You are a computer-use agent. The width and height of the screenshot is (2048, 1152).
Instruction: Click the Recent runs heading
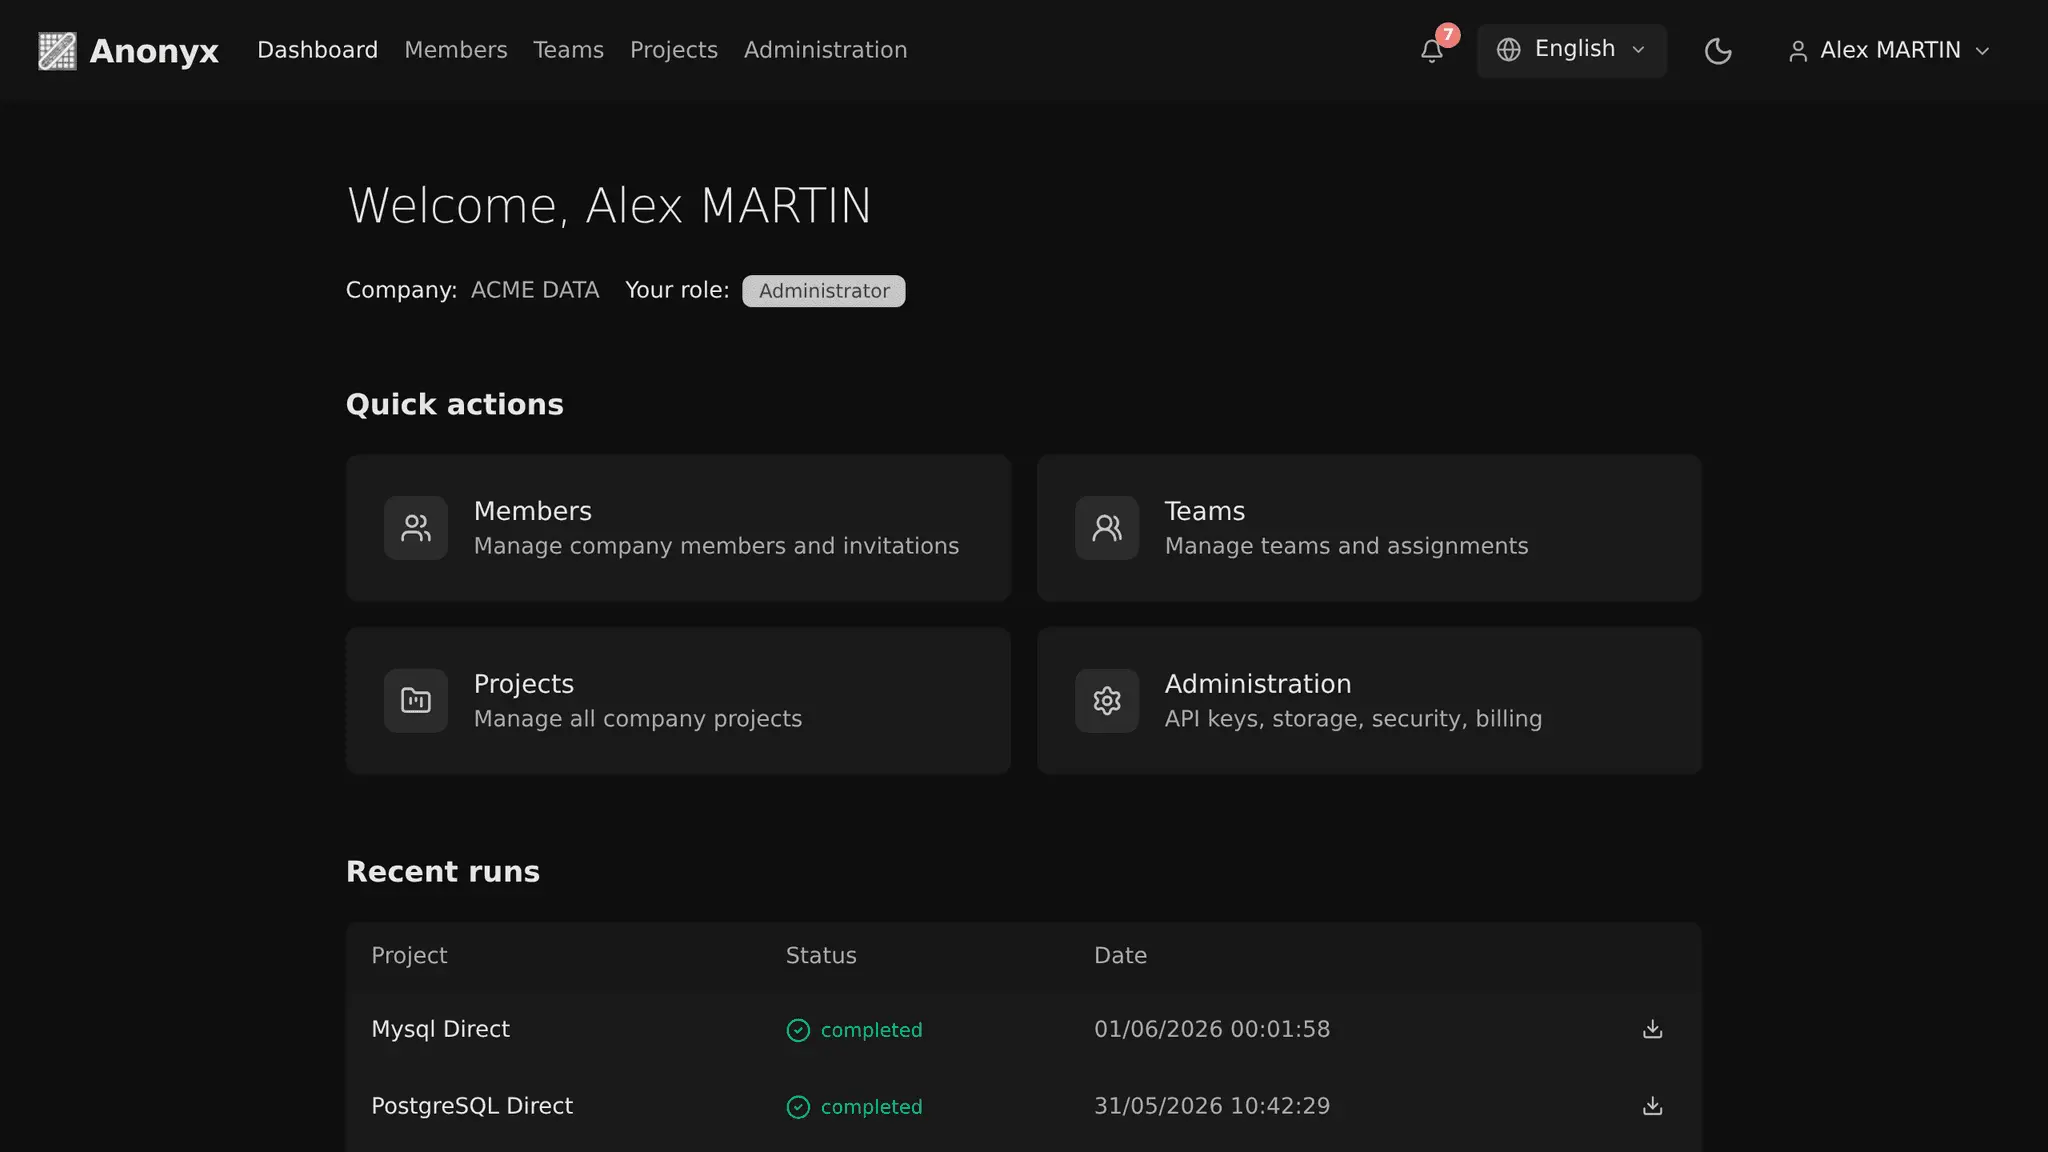443,872
